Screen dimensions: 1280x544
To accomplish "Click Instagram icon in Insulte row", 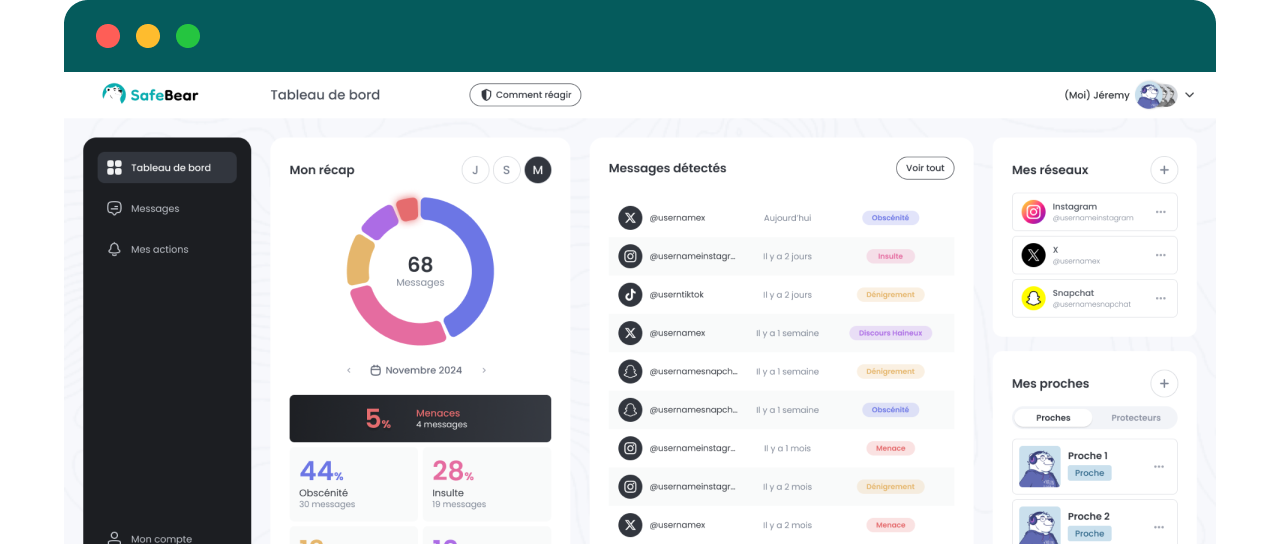I will click(629, 256).
